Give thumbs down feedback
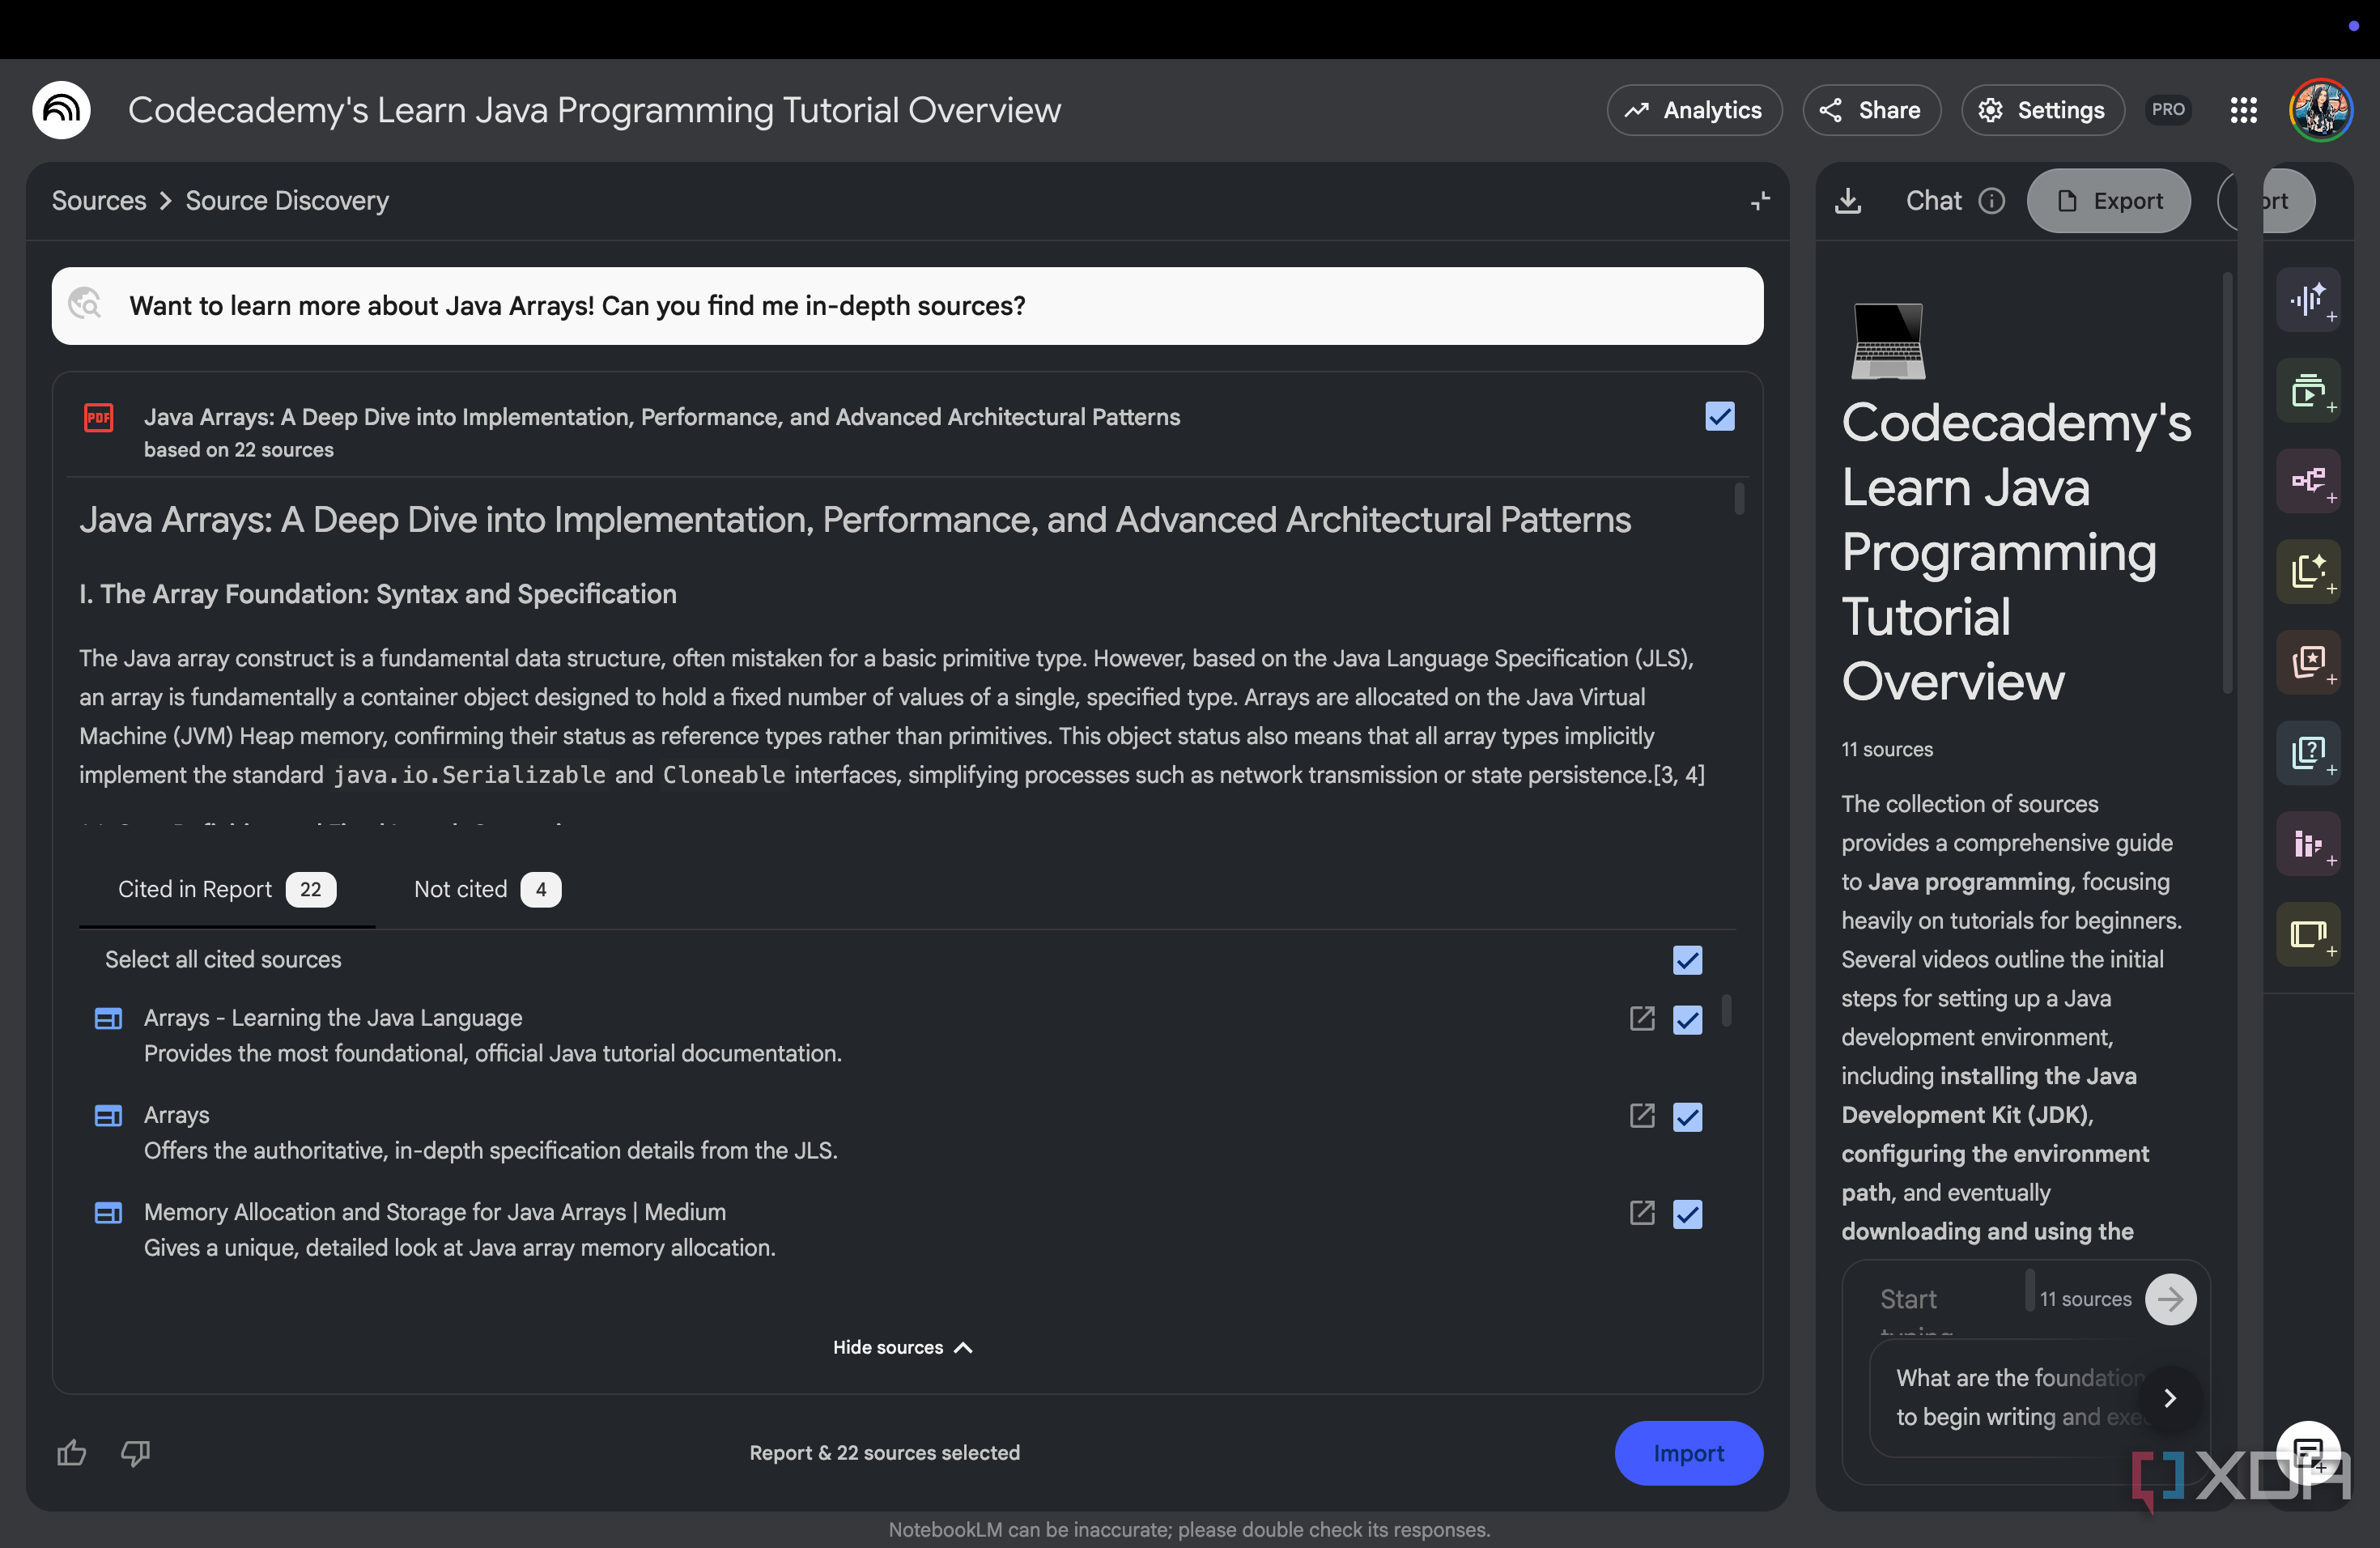This screenshot has width=2380, height=1548. coord(135,1453)
